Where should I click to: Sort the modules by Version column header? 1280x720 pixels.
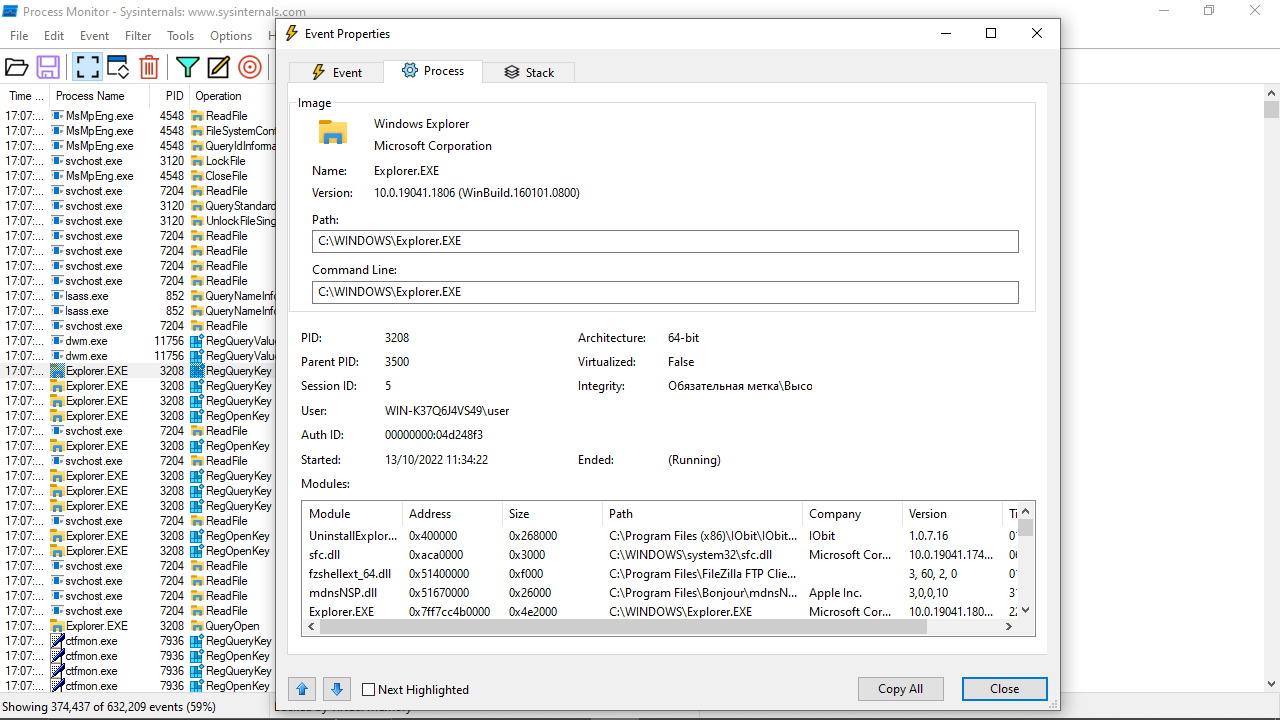(x=952, y=514)
